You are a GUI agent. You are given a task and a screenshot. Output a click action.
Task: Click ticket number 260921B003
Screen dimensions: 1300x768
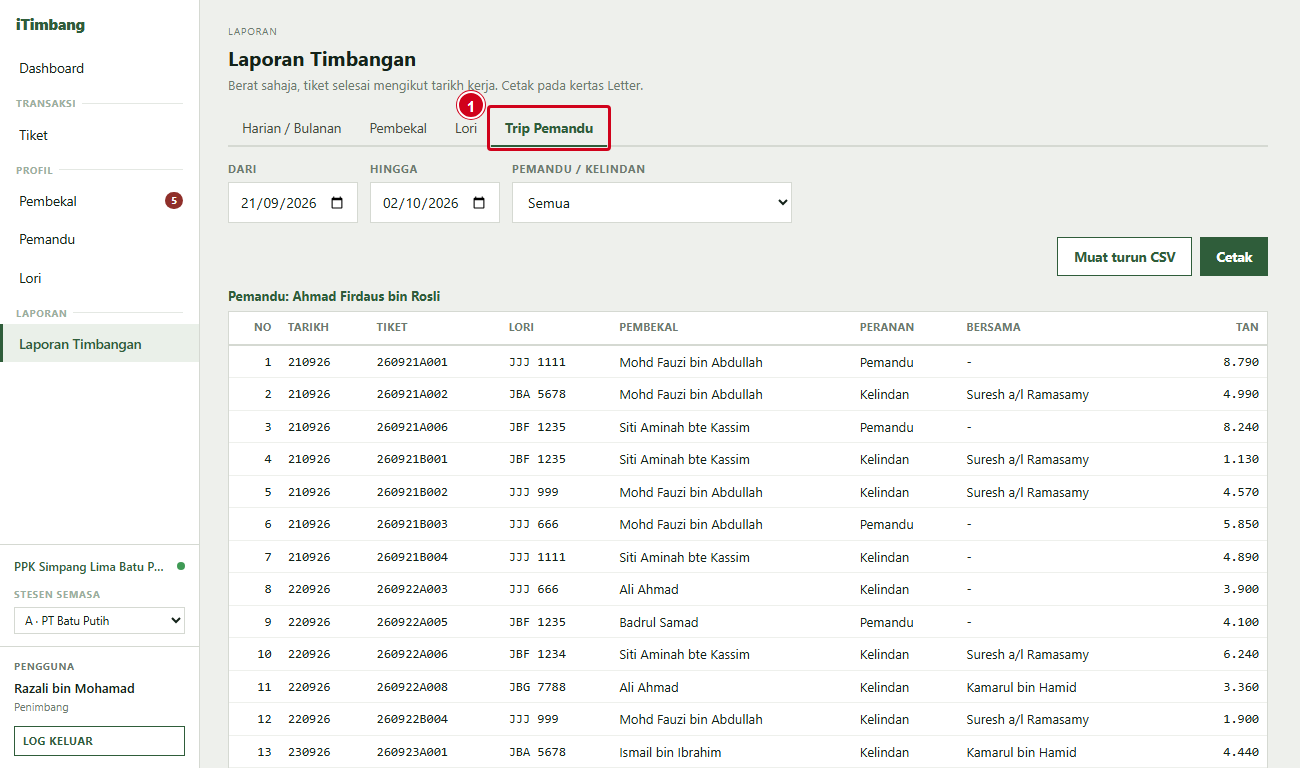click(412, 524)
